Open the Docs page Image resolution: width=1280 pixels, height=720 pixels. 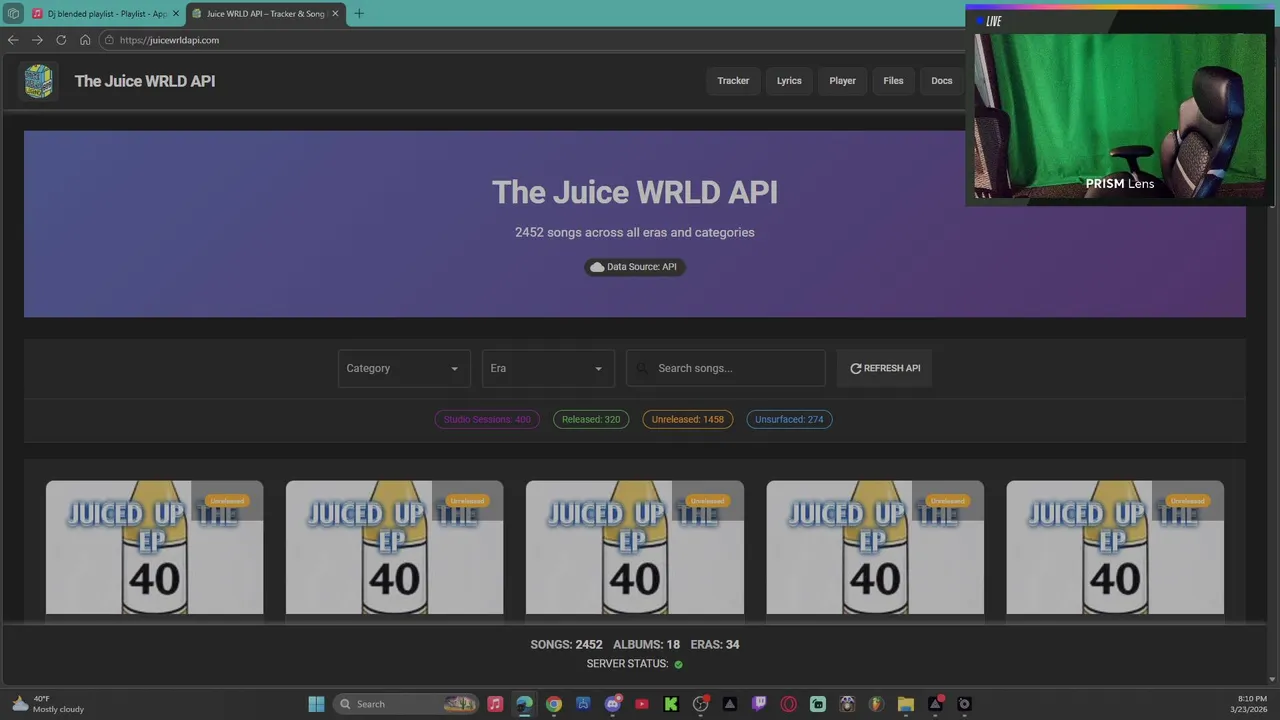coord(942,81)
